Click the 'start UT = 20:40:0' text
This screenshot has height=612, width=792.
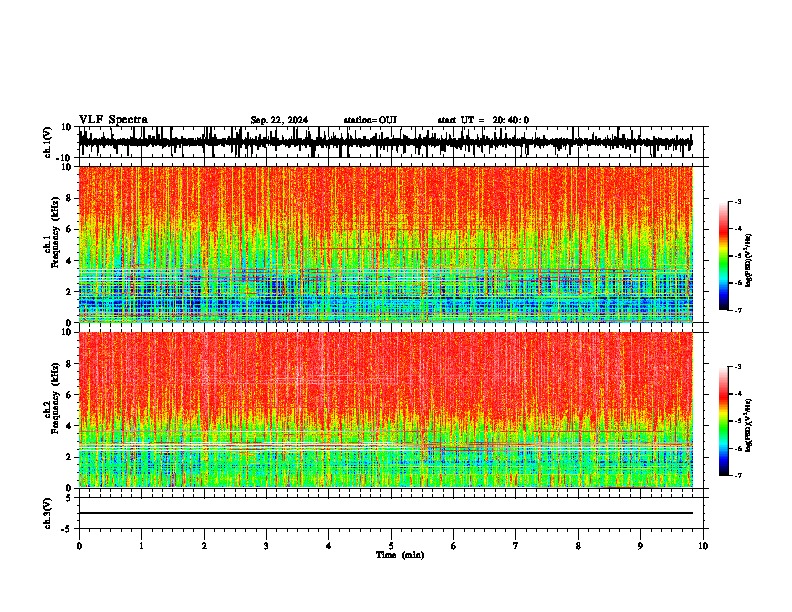[483, 120]
